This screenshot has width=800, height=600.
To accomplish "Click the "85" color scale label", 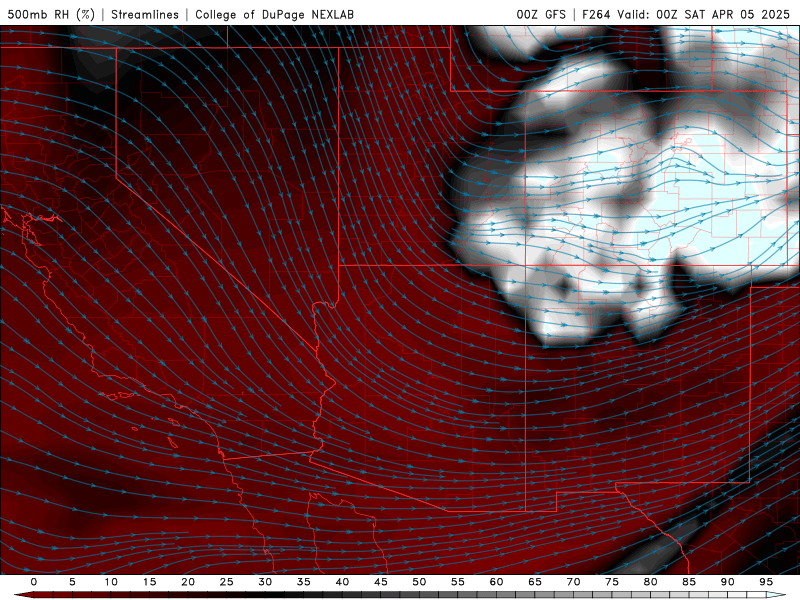I will tap(689, 582).
